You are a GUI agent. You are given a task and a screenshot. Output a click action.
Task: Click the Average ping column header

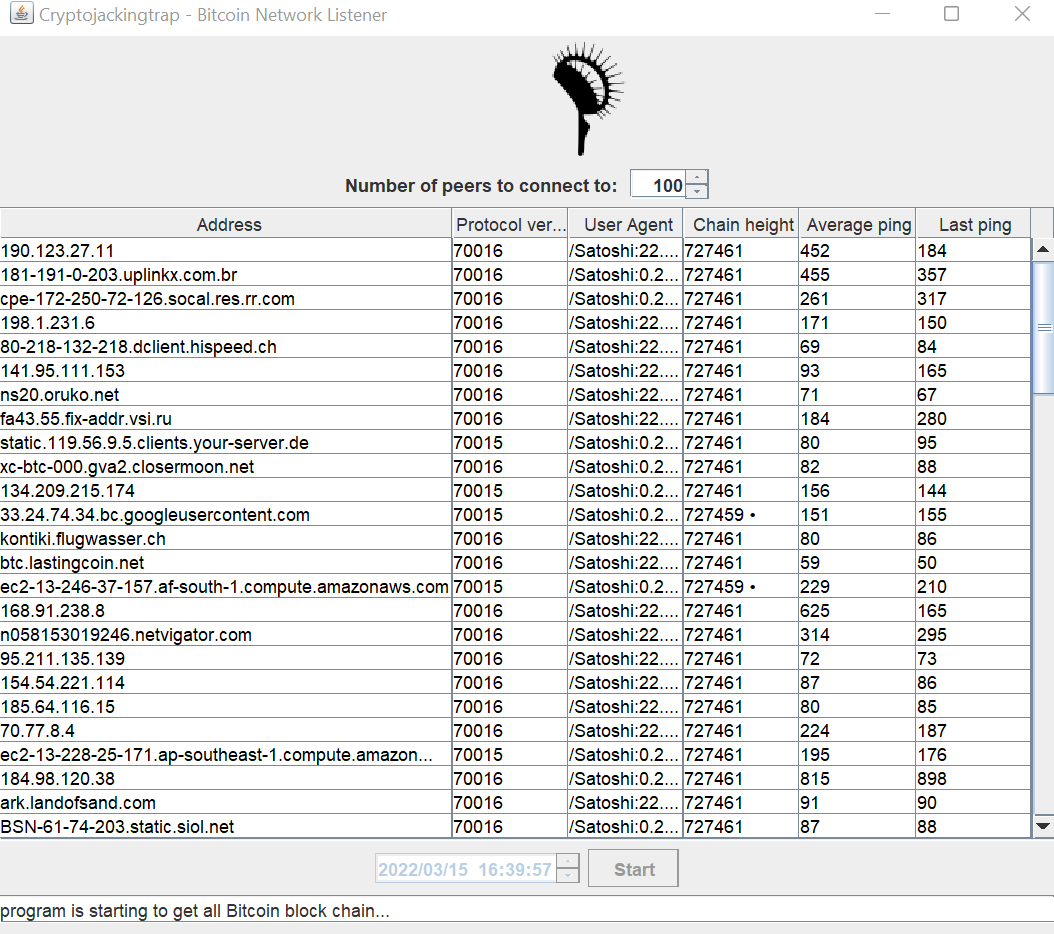[x=857, y=224]
